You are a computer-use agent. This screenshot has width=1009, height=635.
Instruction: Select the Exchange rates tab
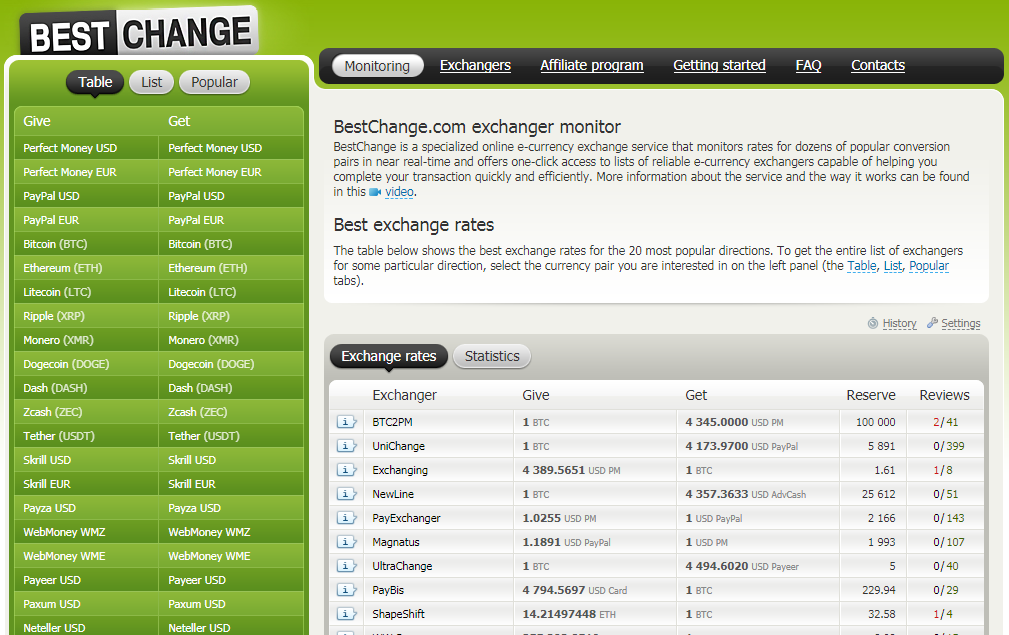tap(389, 356)
